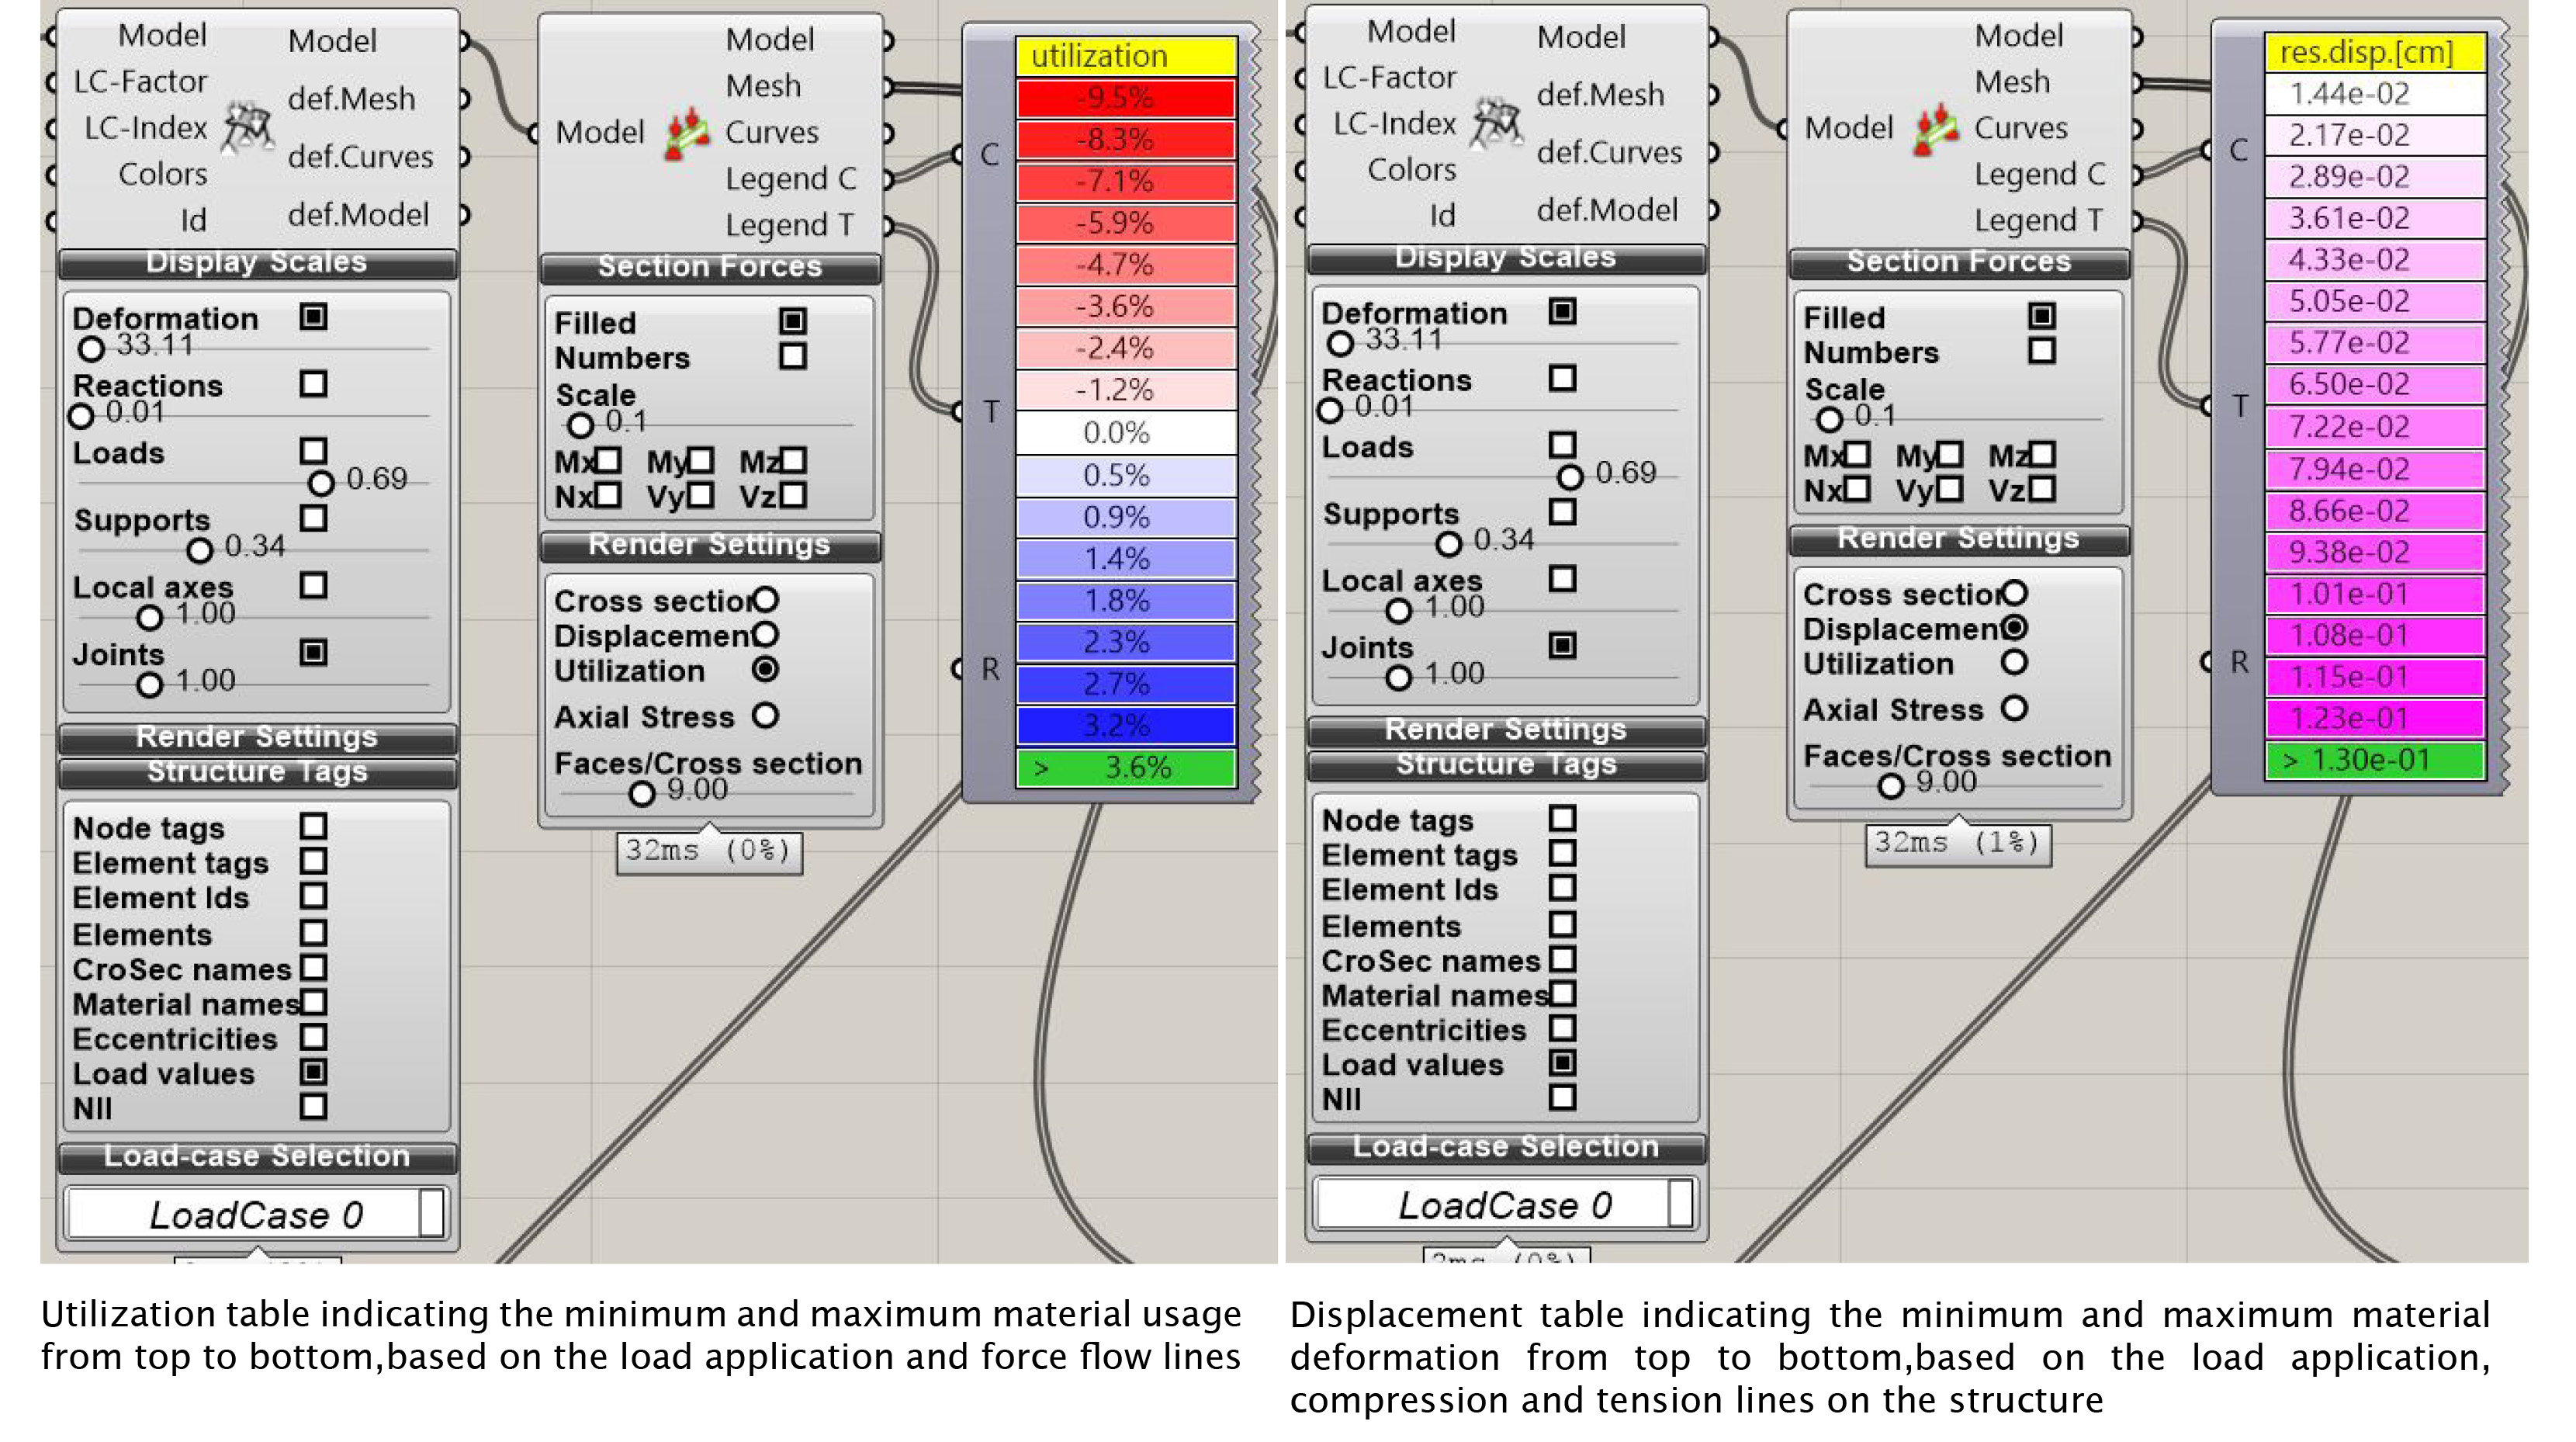Click the left ModelView component icon
Image resolution: width=2576 pixels, height=1442 pixels.
click(x=247, y=128)
